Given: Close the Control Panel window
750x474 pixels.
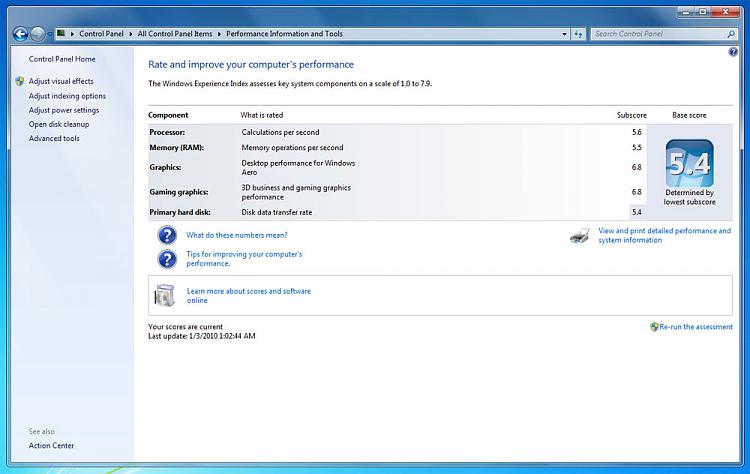Looking at the screenshot, I should point(726,12).
